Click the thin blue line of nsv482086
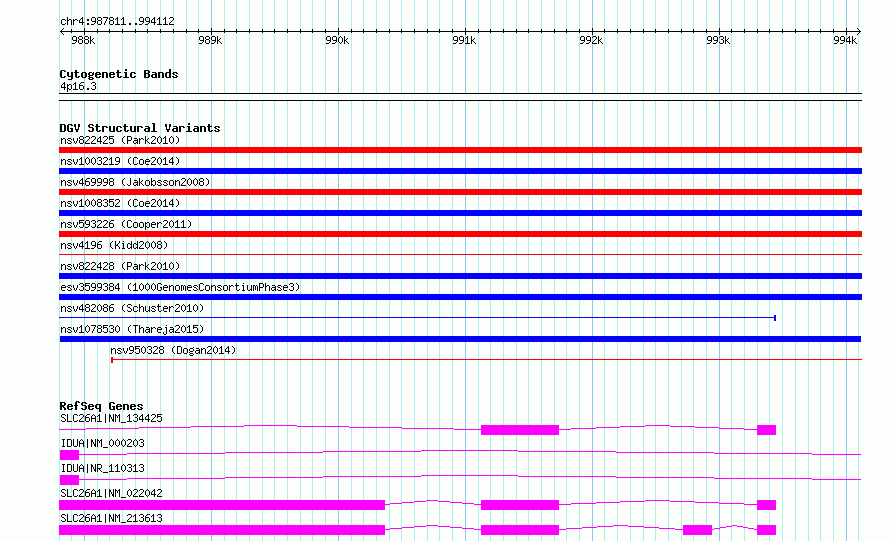This screenshot has width=890, height=541. 417,318
